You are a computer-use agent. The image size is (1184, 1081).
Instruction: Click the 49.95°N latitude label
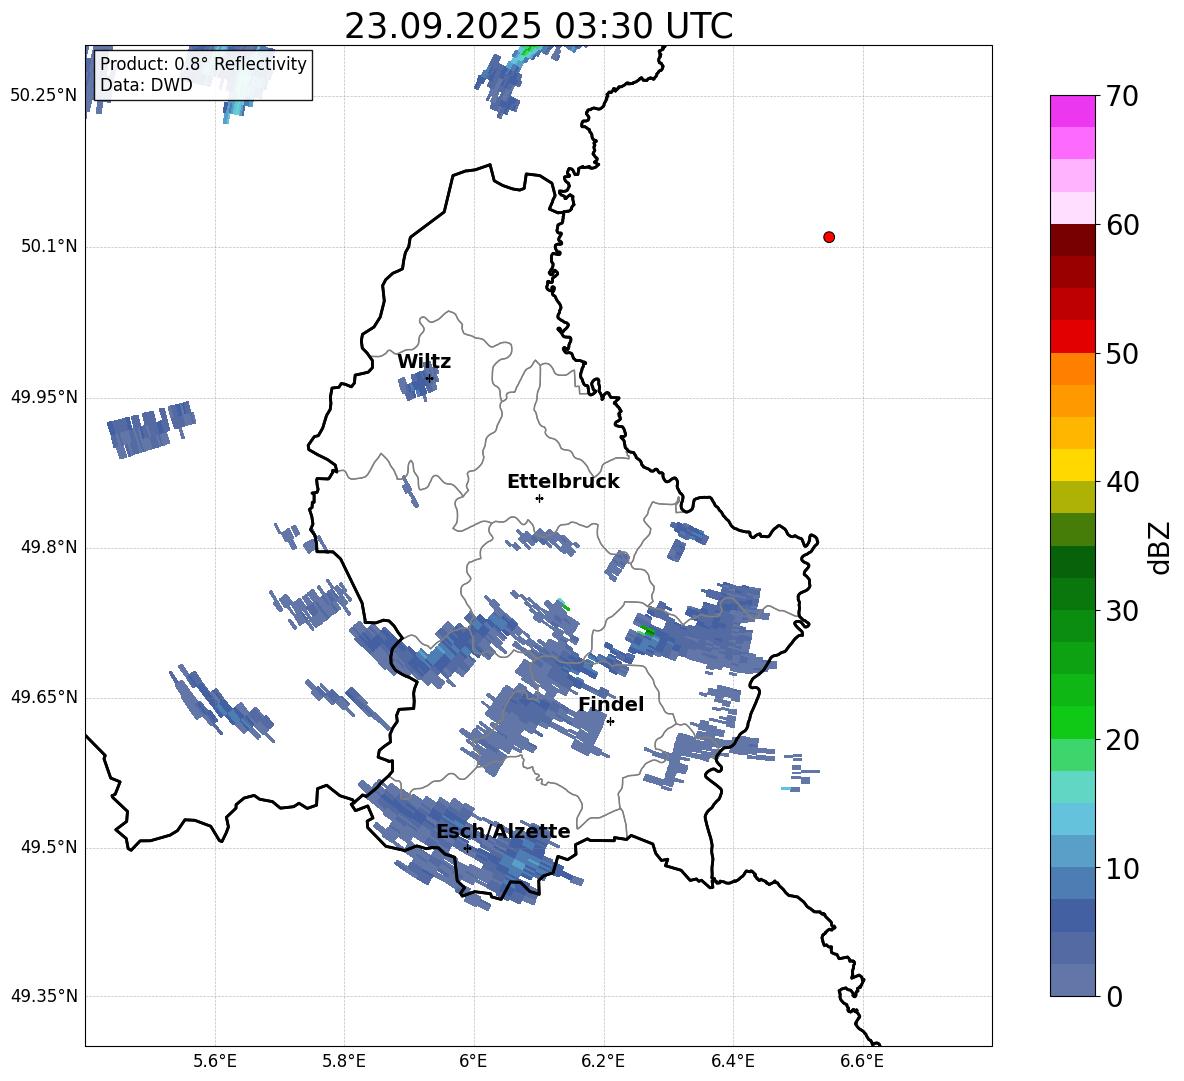44,397
